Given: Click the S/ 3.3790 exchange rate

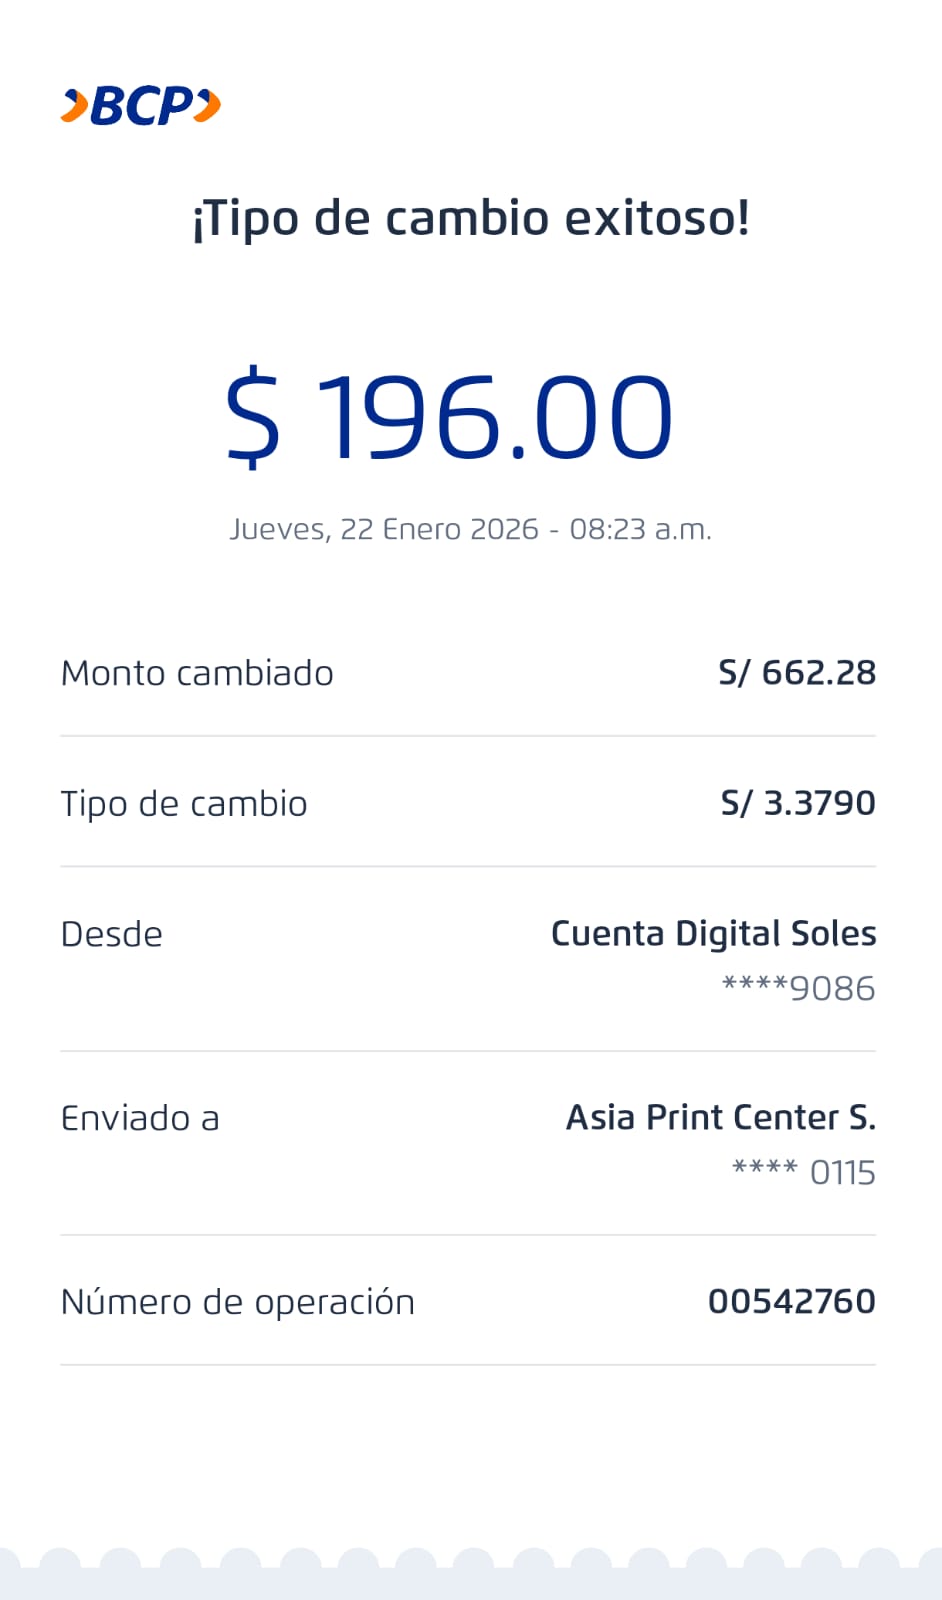Looking at the screenshot, I should click(798, 803).
